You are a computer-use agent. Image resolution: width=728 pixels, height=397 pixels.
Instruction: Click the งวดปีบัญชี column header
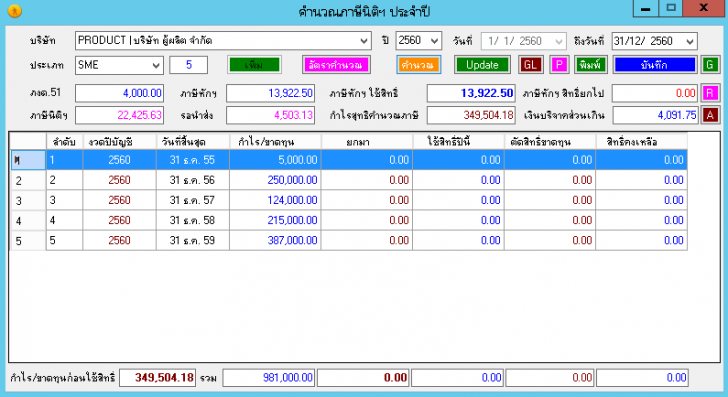[x=119, y=142]
